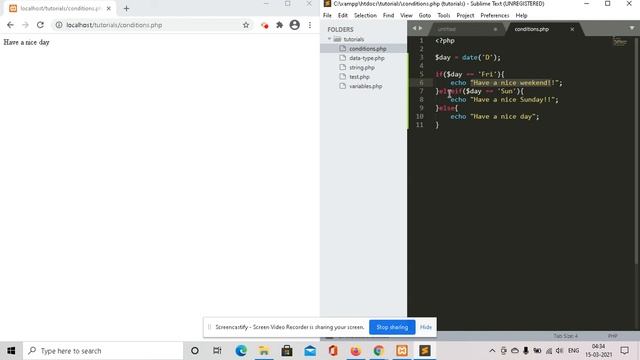Open Chrome three-dot menu
Image resolution: width=640 pixels, height=360 pixels.
point(310,25)
